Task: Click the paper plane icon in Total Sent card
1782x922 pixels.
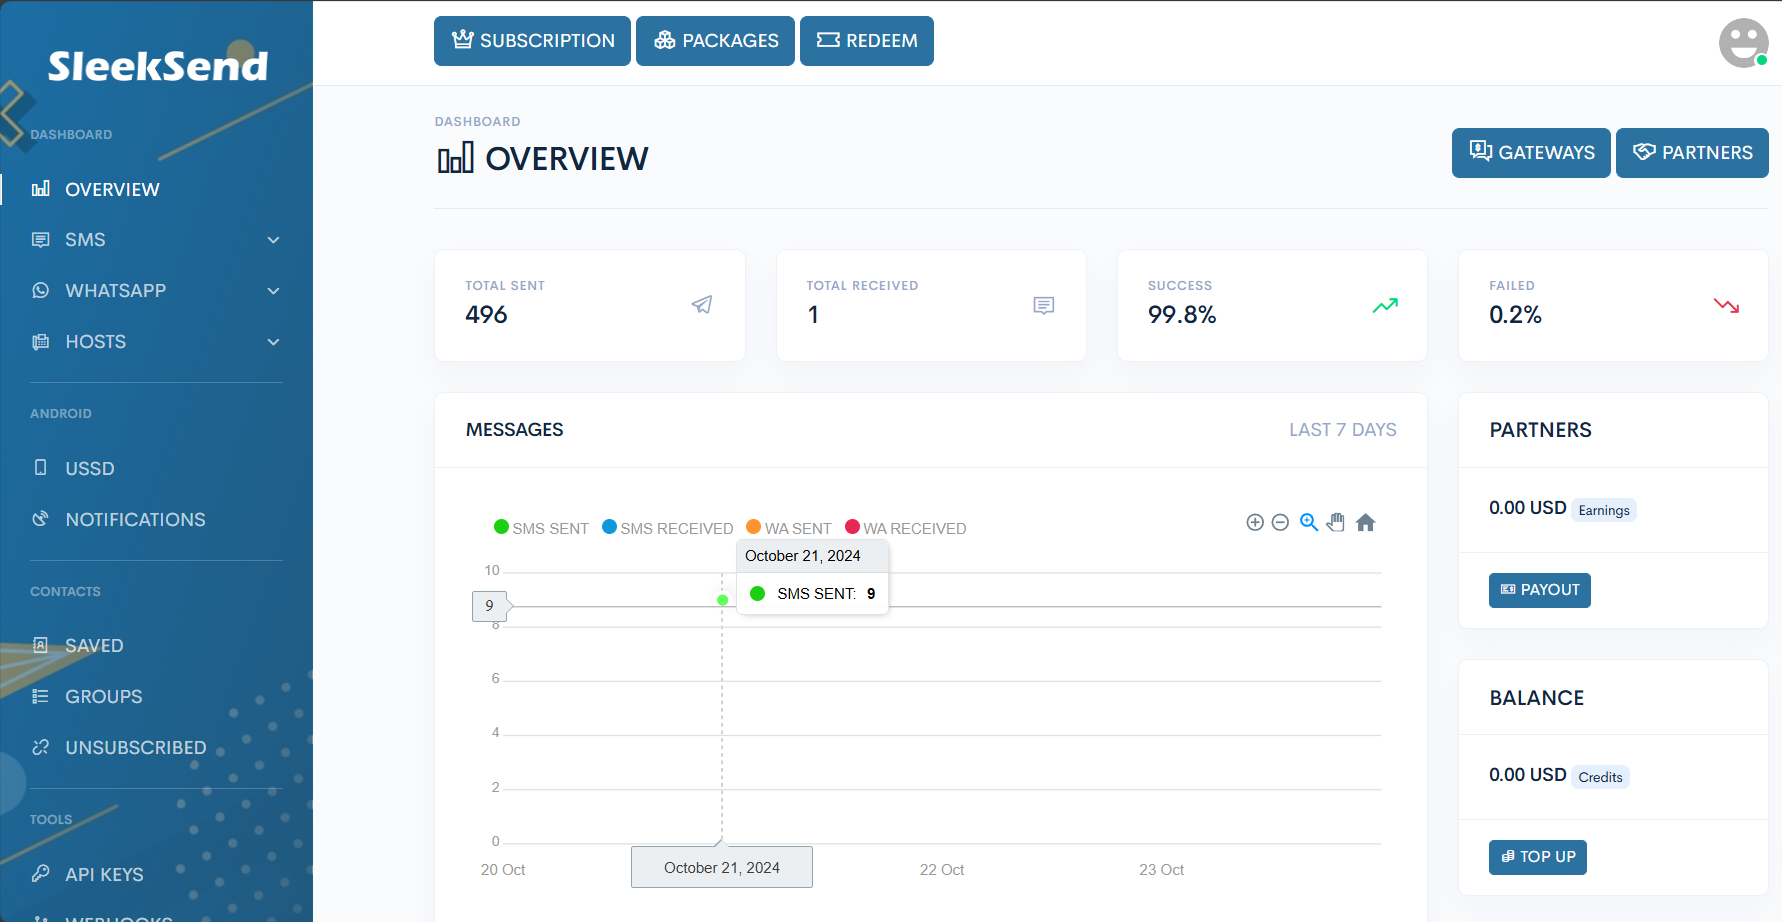Action: pyautogui.click(x=702, y=304)
